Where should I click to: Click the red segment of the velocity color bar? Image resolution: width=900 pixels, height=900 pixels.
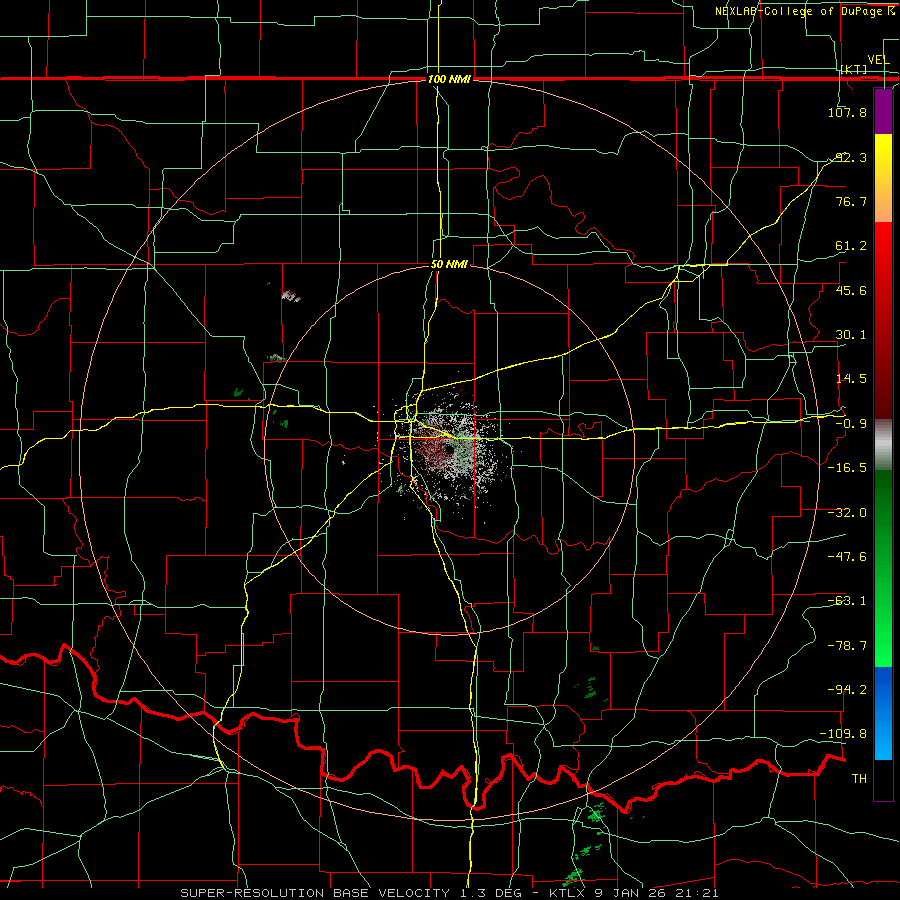(x=883, y=320)
